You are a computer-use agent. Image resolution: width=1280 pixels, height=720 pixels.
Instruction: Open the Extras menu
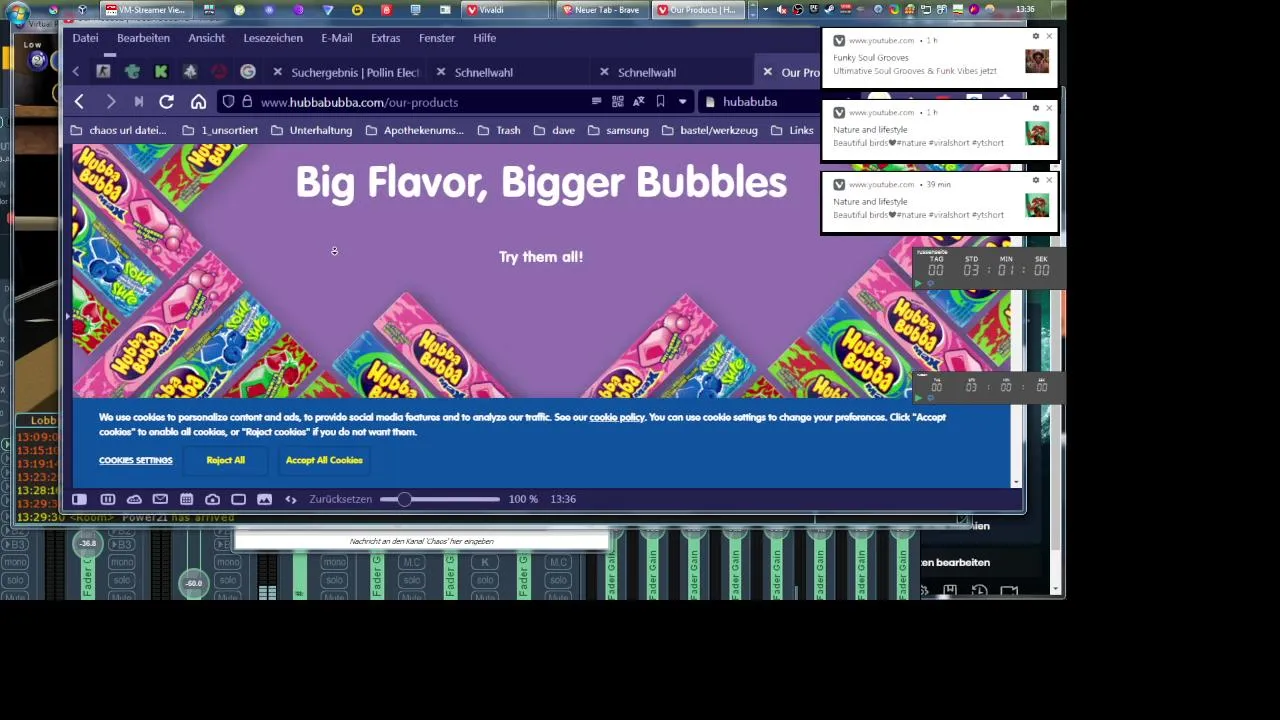click(x=386, y=38)
